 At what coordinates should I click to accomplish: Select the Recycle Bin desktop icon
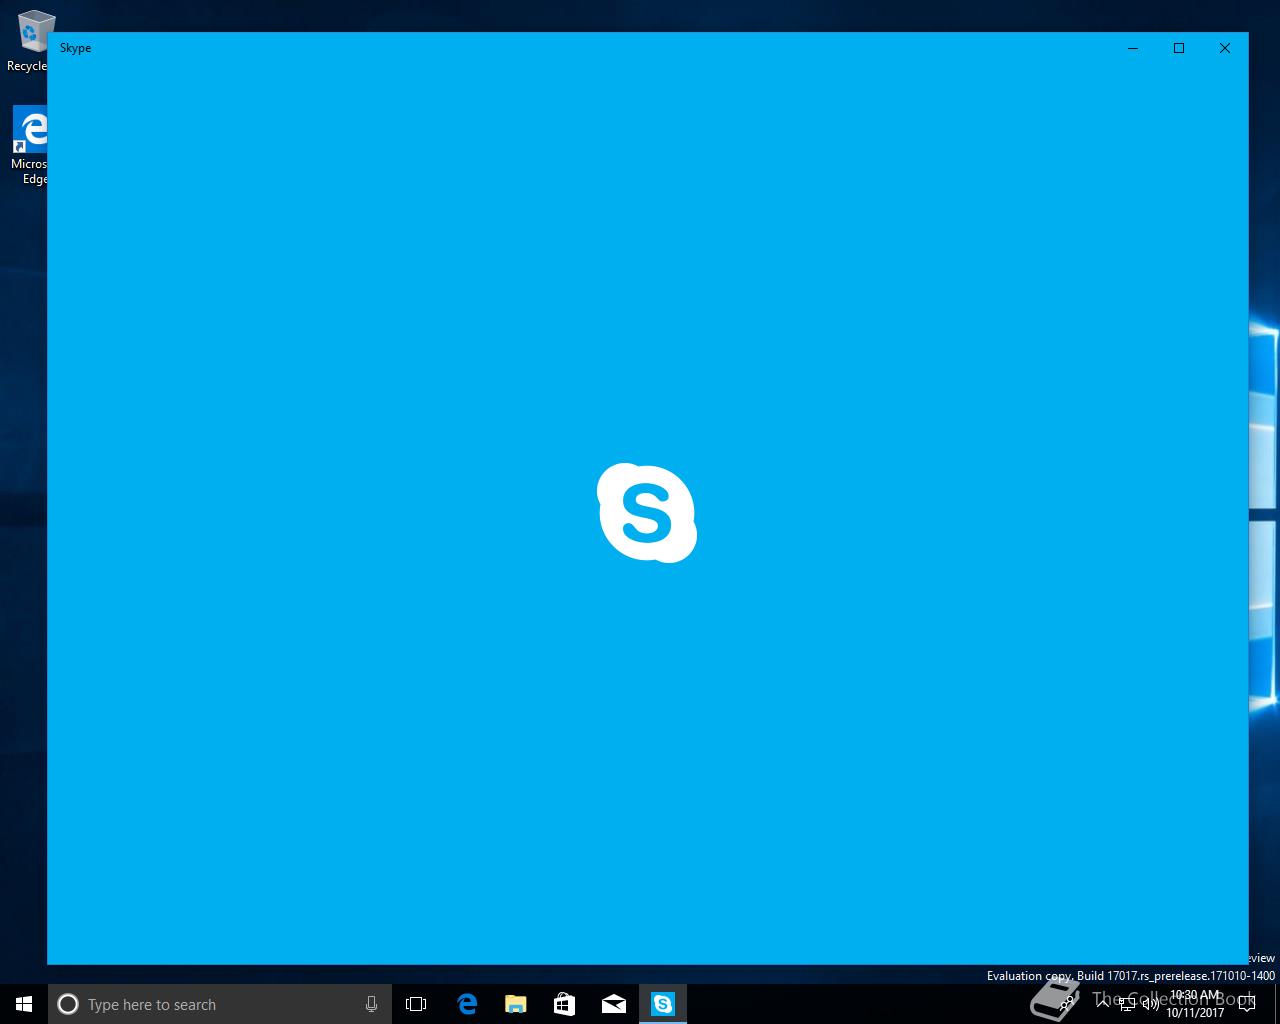(x=28, y=41)
